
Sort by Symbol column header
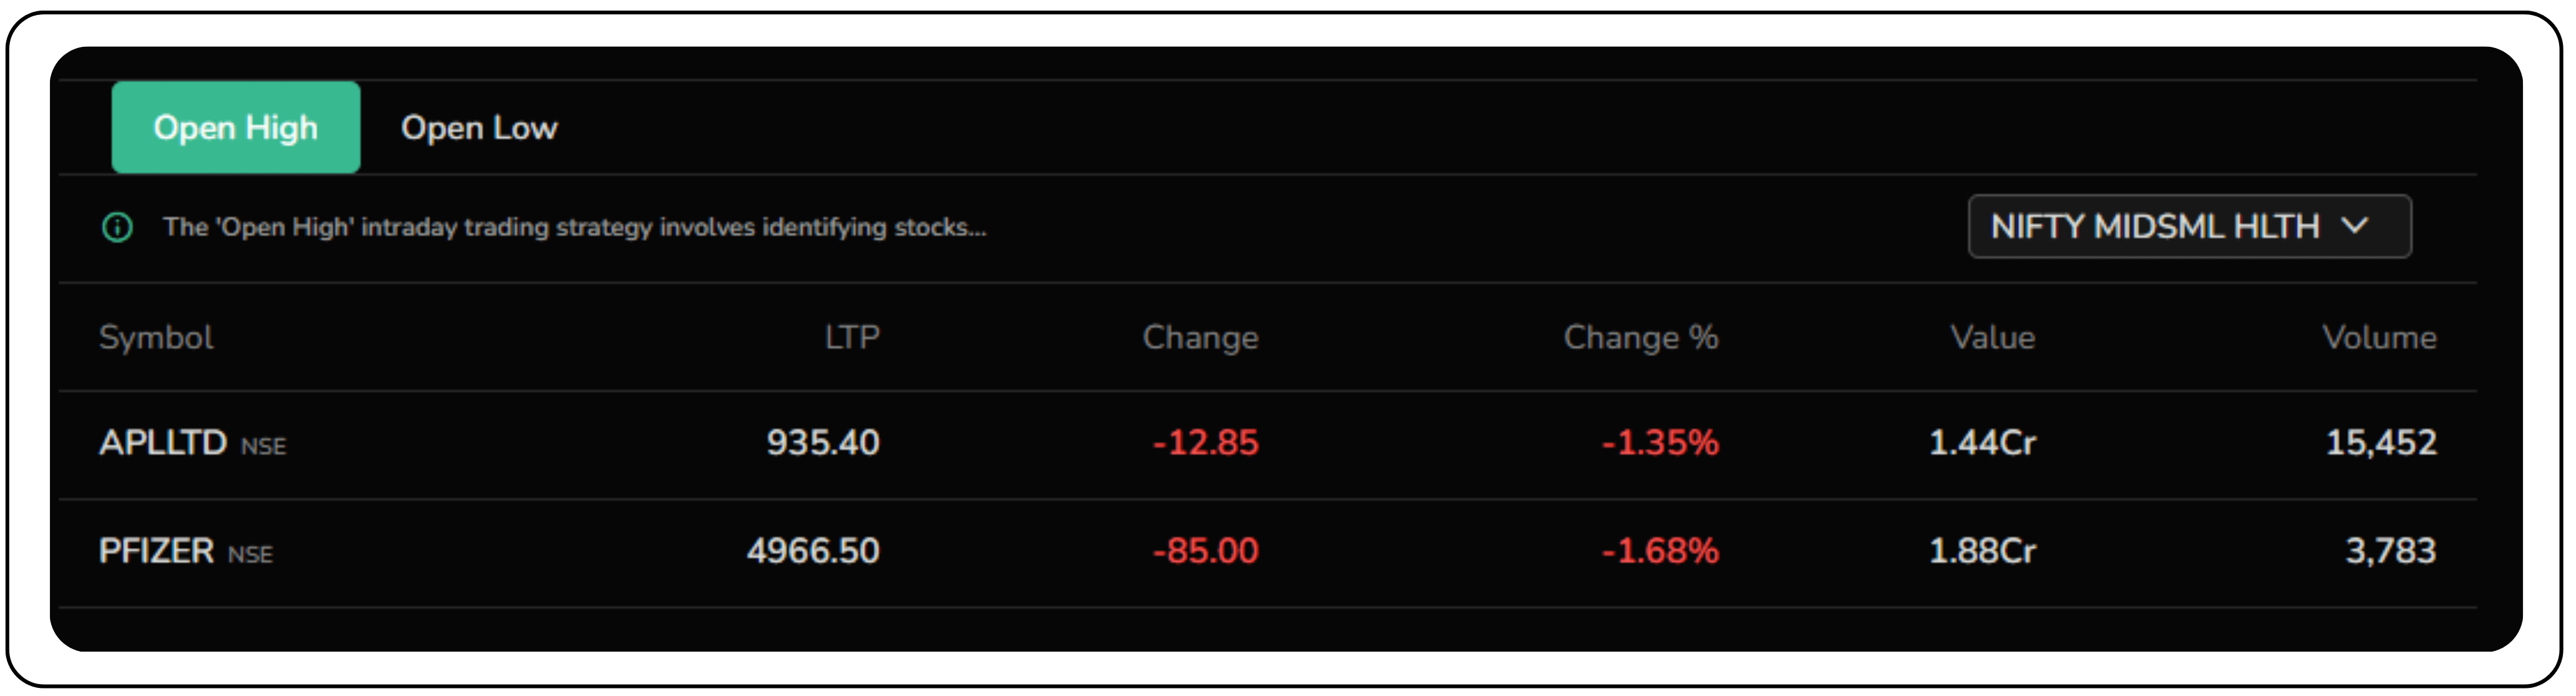(x=156, y=337)
